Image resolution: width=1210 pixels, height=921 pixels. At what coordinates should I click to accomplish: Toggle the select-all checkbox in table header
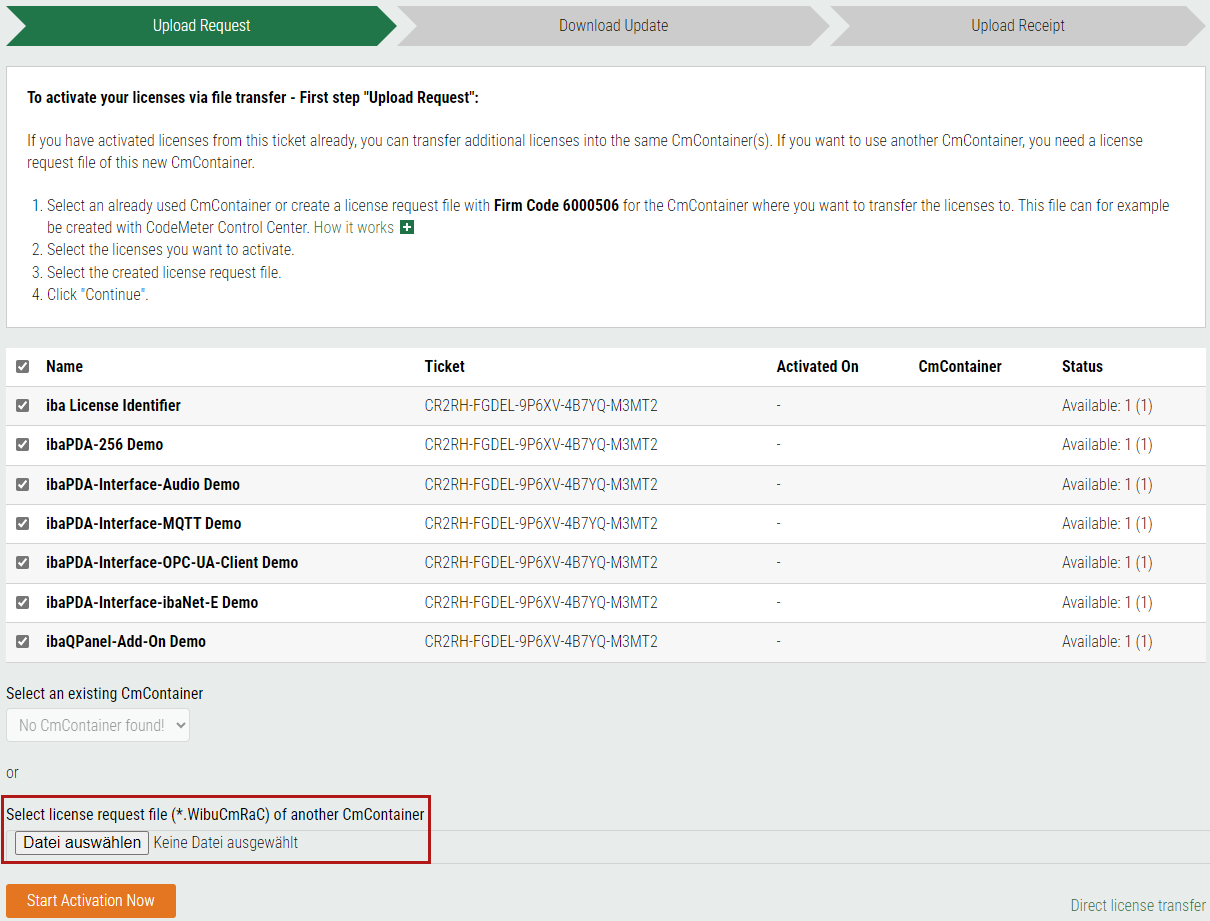coord(23,367)
